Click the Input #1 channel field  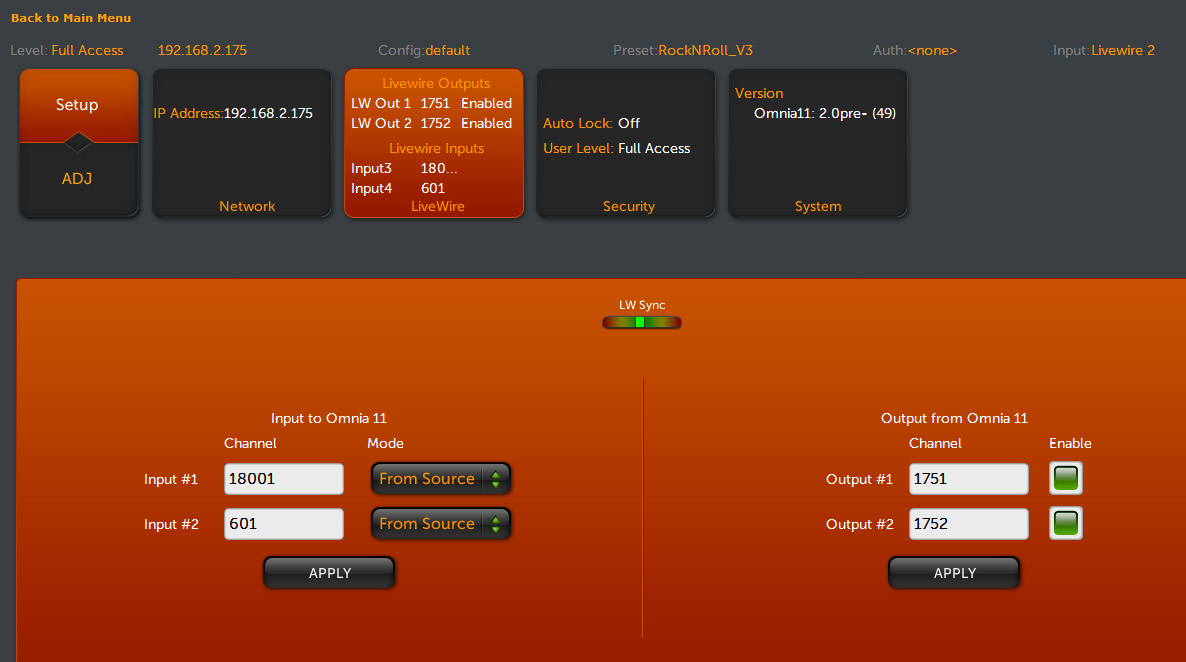point(284,479)
